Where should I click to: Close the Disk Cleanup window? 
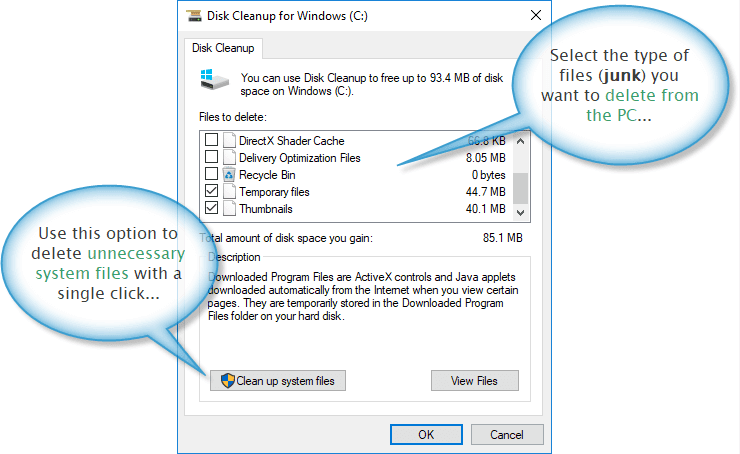[536, 16]
